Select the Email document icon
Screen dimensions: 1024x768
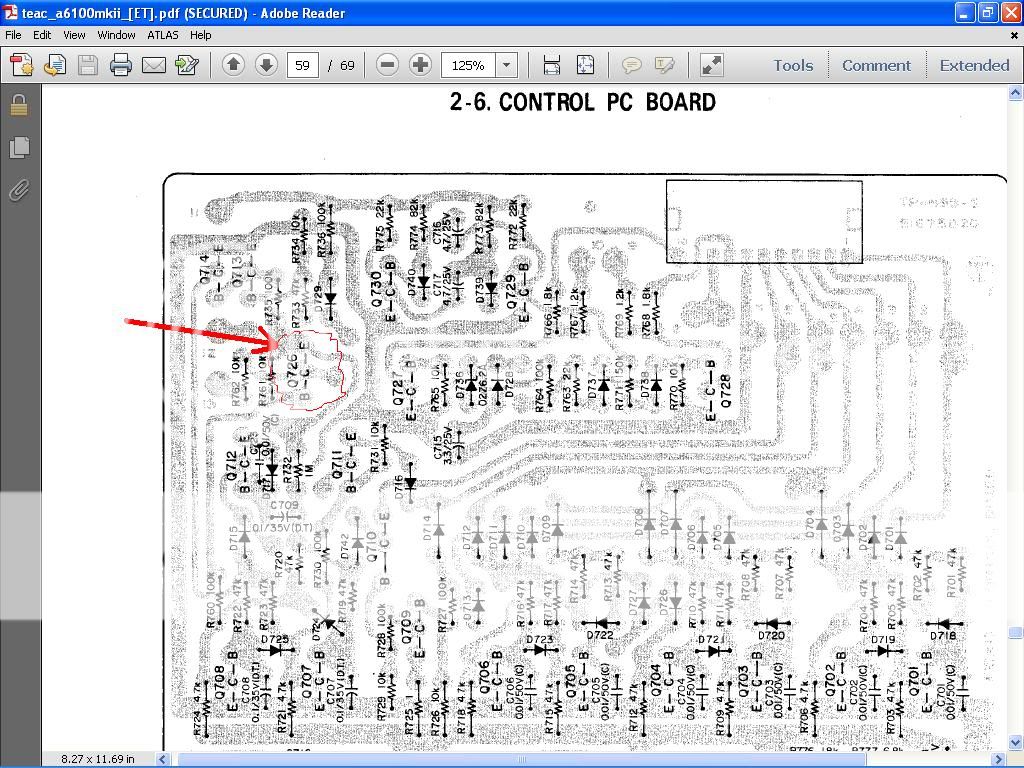pyautogui.click(x=152, y=64)
